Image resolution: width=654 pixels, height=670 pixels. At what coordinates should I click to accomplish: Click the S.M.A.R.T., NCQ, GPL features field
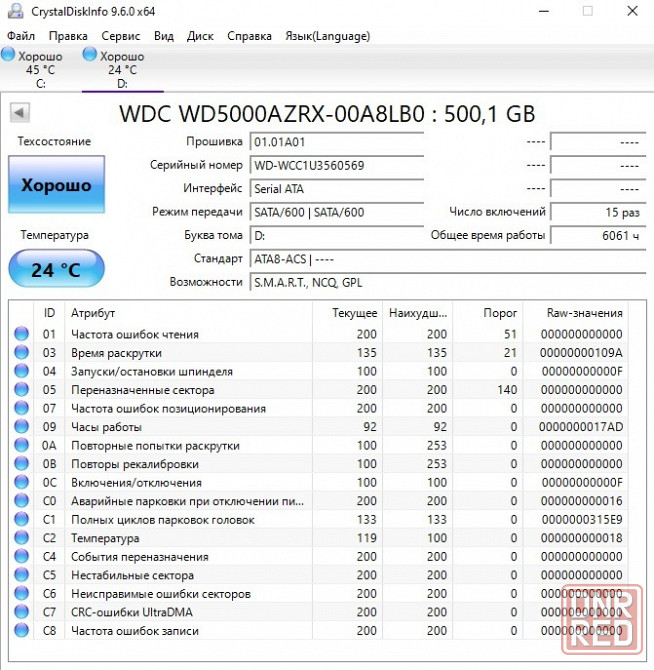pos(448,282)
